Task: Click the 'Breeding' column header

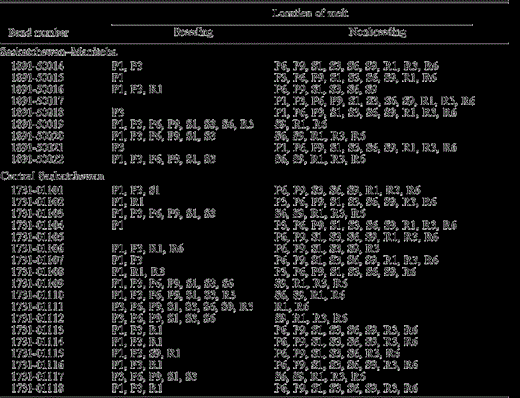Action: click(193, 32)
